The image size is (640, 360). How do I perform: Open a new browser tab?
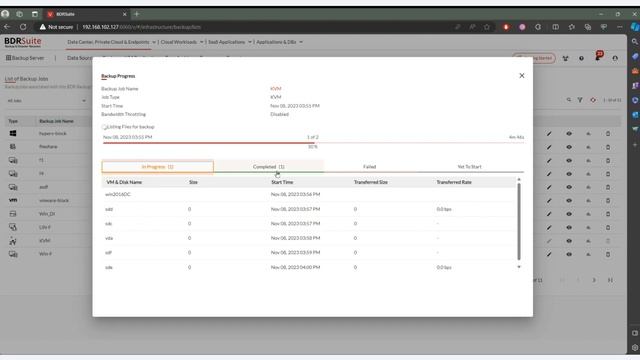point(137,14)
